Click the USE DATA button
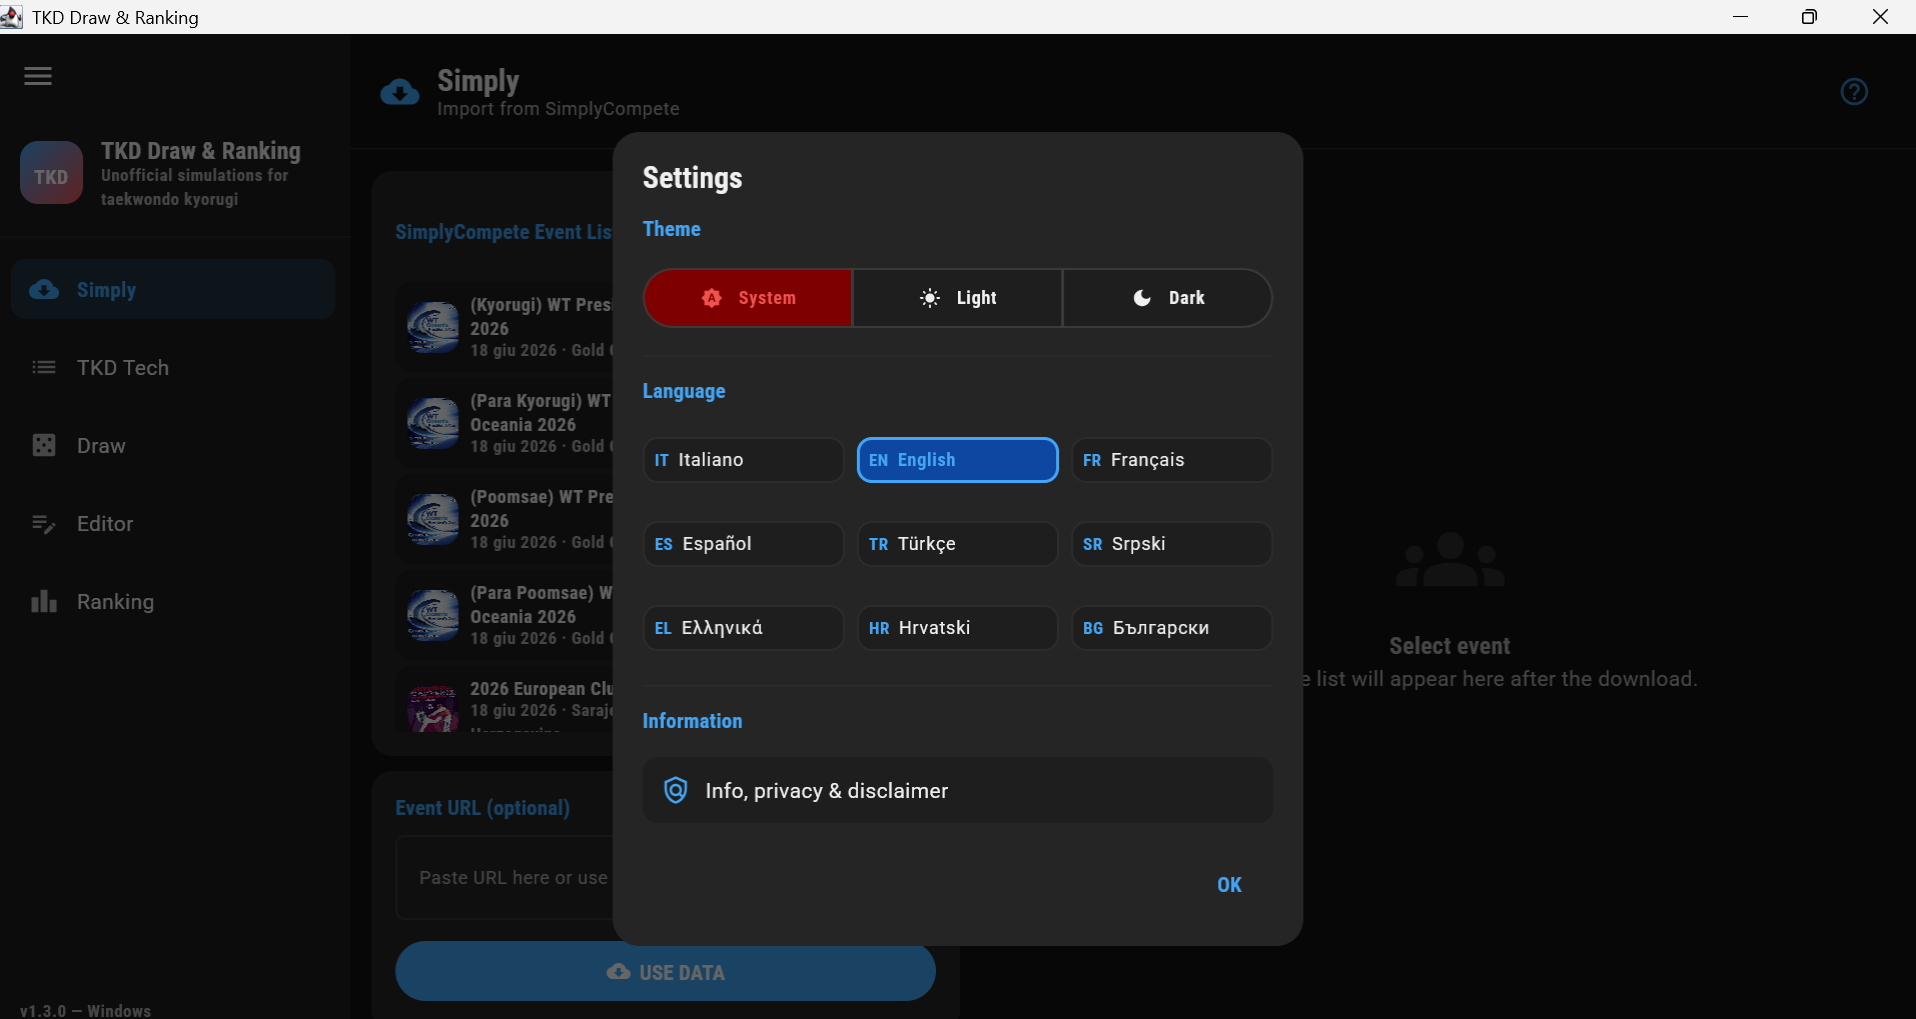Image resolution: width=1916 pixels, height=1019 pixels. point(665,972)
